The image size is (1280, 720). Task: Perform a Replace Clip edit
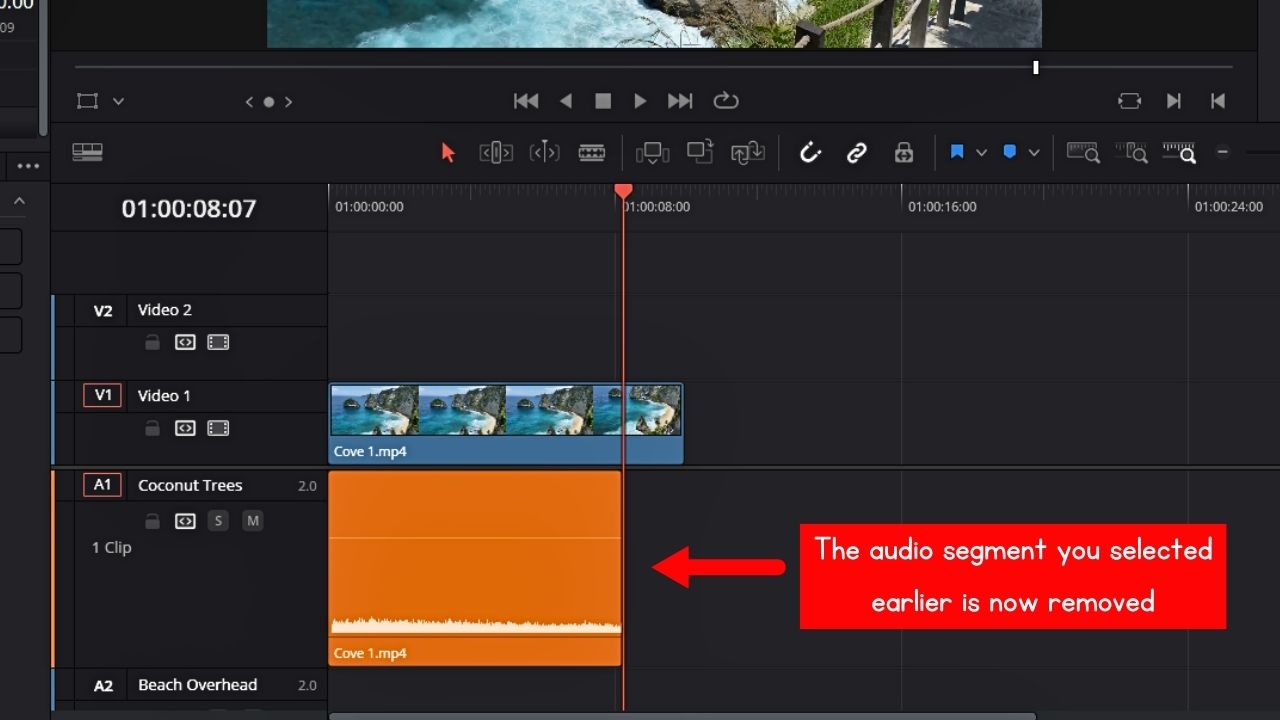coord(748,152)
